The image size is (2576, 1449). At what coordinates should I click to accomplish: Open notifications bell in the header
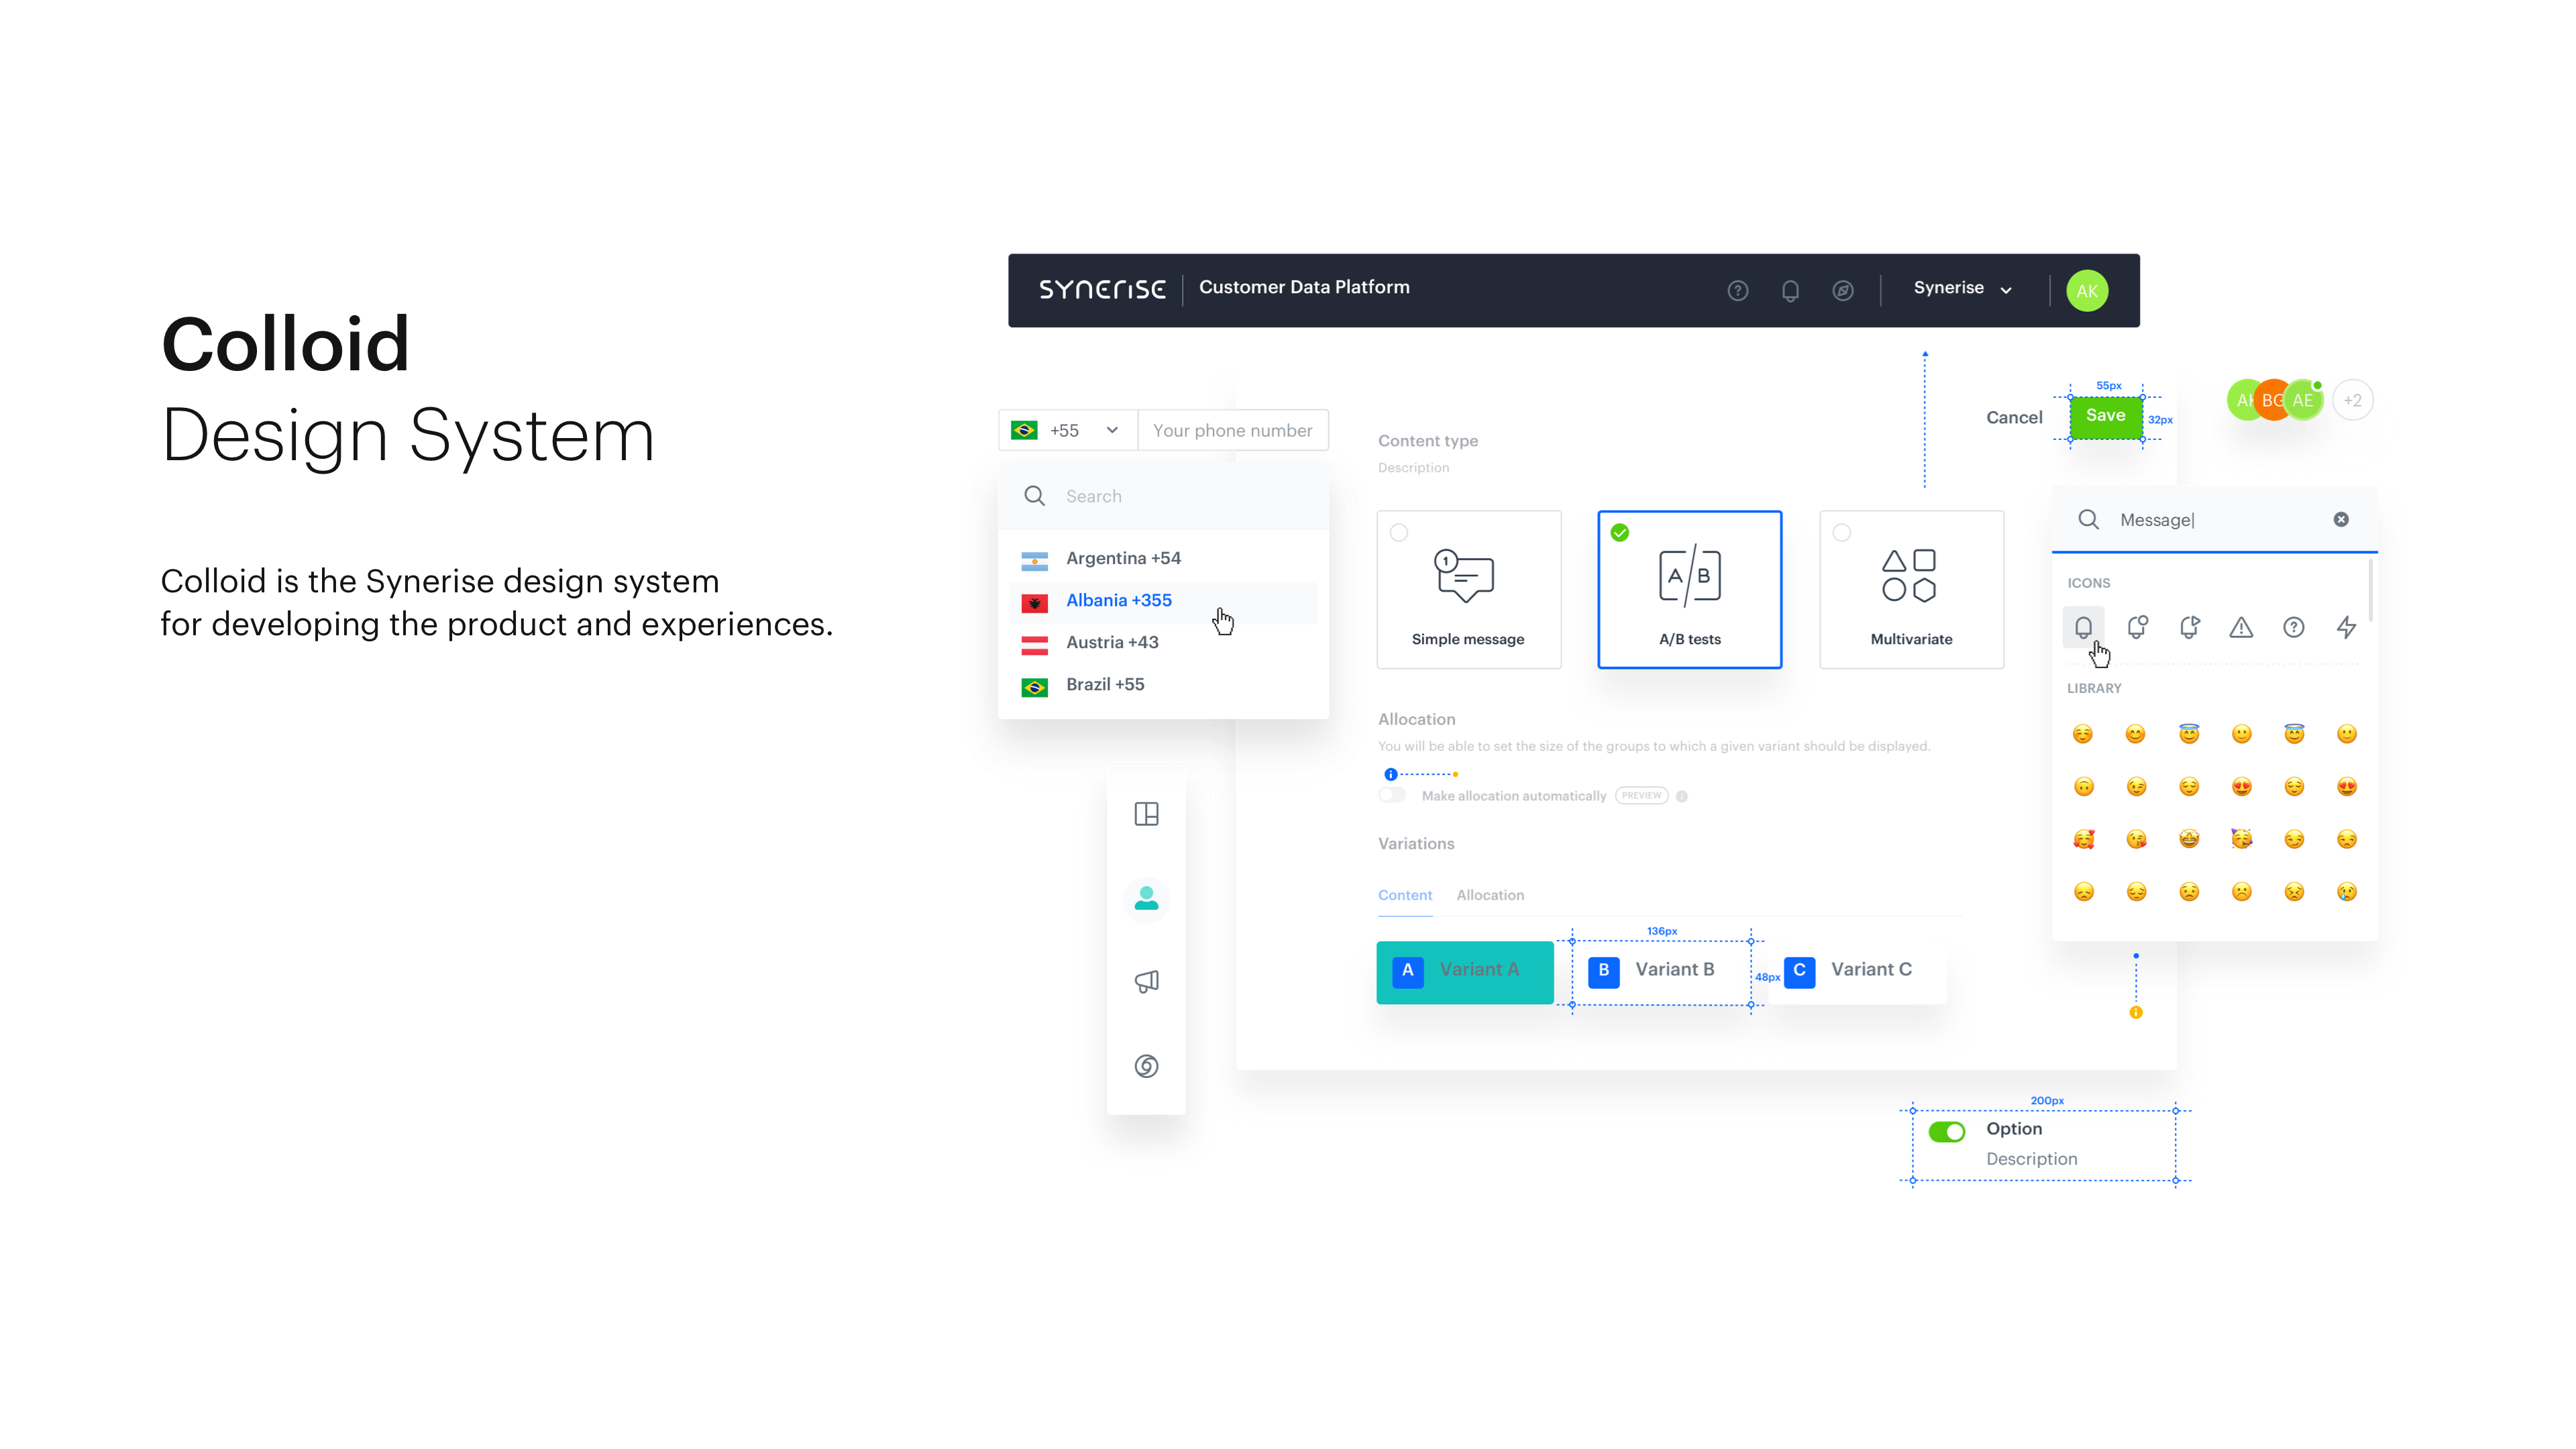(x=1790, y=290)
